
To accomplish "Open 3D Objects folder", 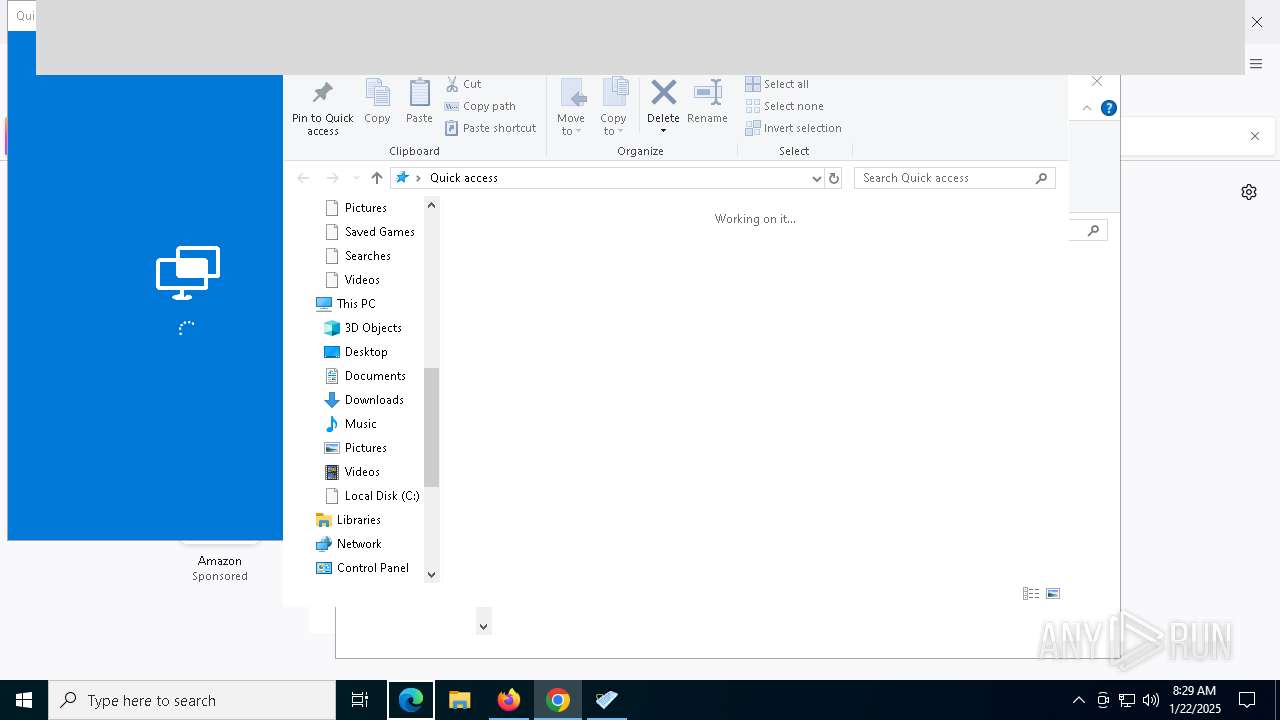I will click(x=363, y=328).
